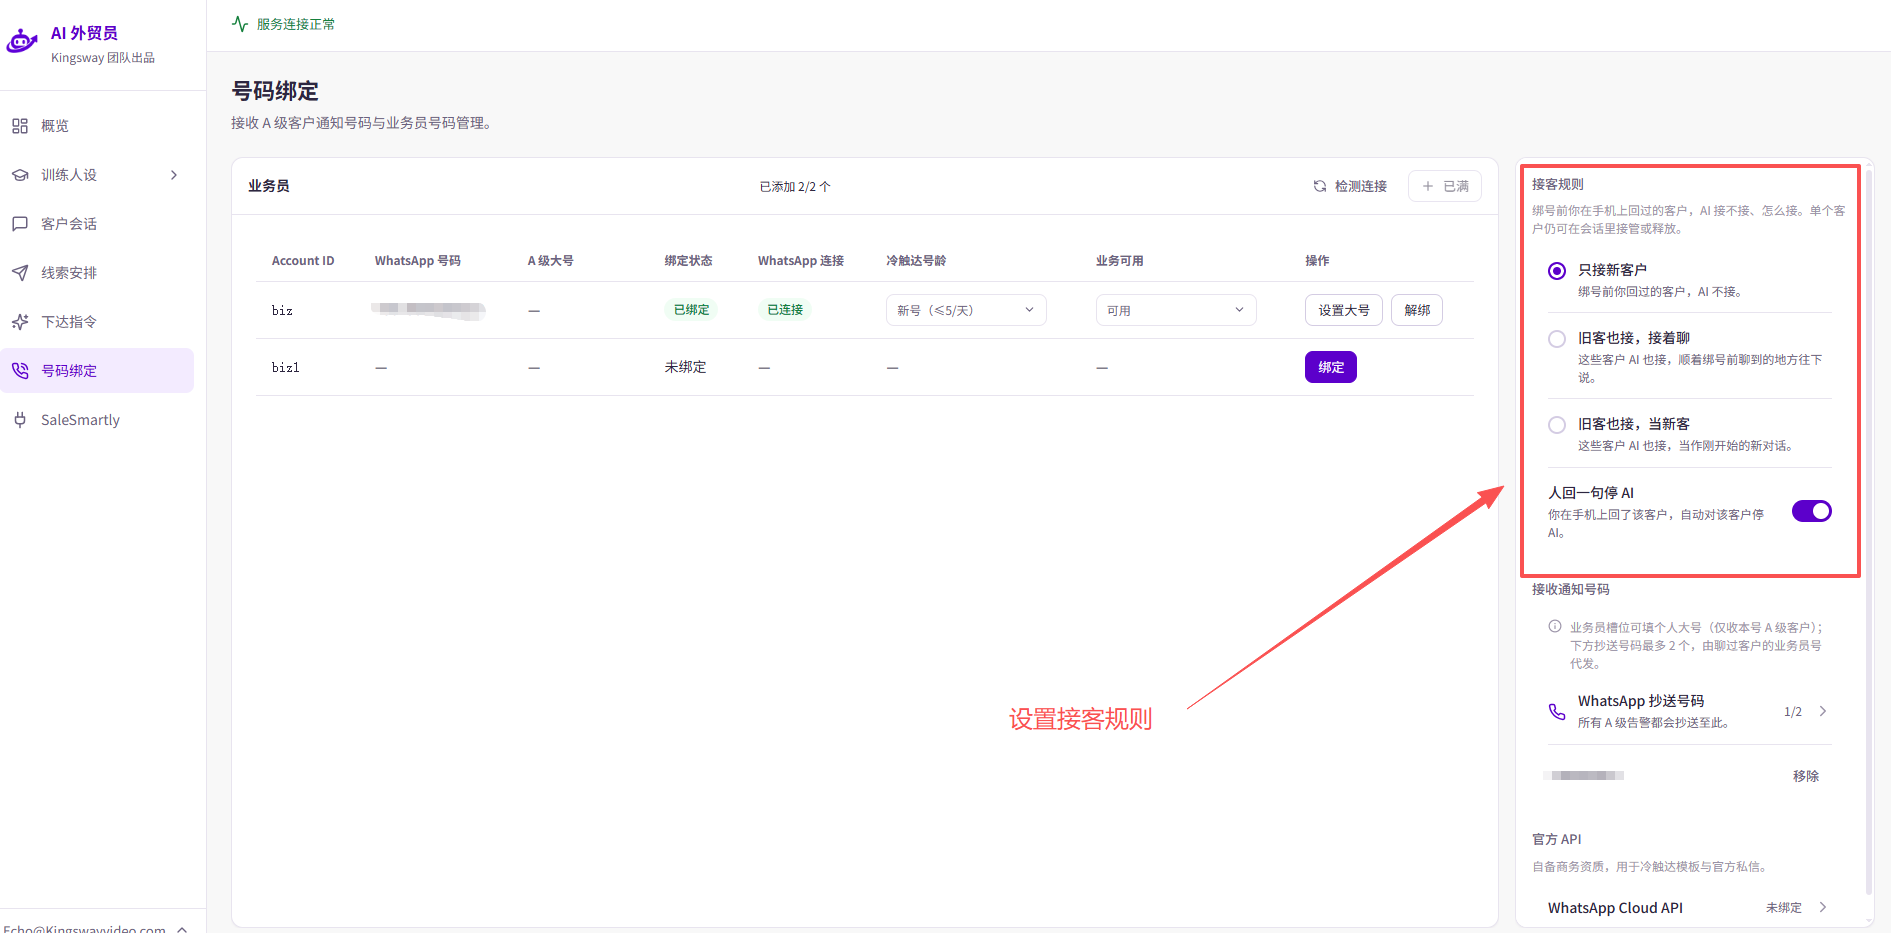Screen dimensions: 1891x933
Task: Select the 旧客也接，当新客 radio option
Action: pos(1557,425)
